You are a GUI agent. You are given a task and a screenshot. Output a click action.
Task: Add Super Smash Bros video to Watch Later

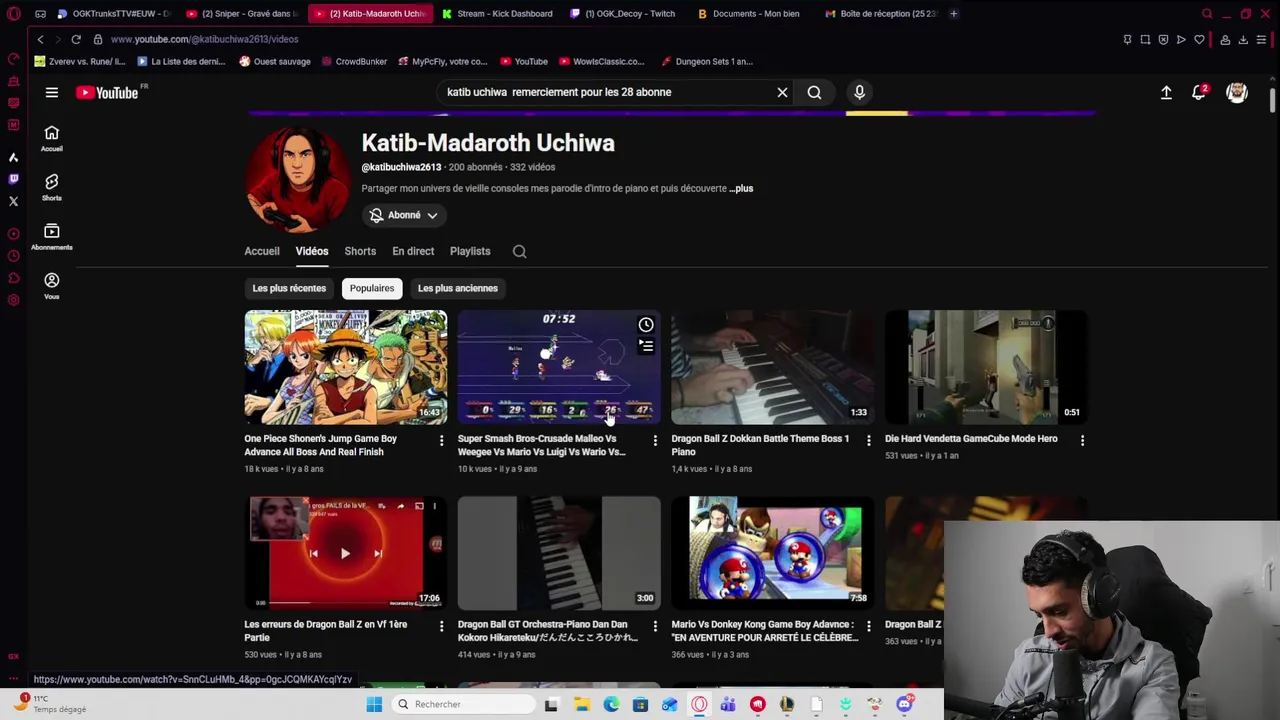(646, 325)
